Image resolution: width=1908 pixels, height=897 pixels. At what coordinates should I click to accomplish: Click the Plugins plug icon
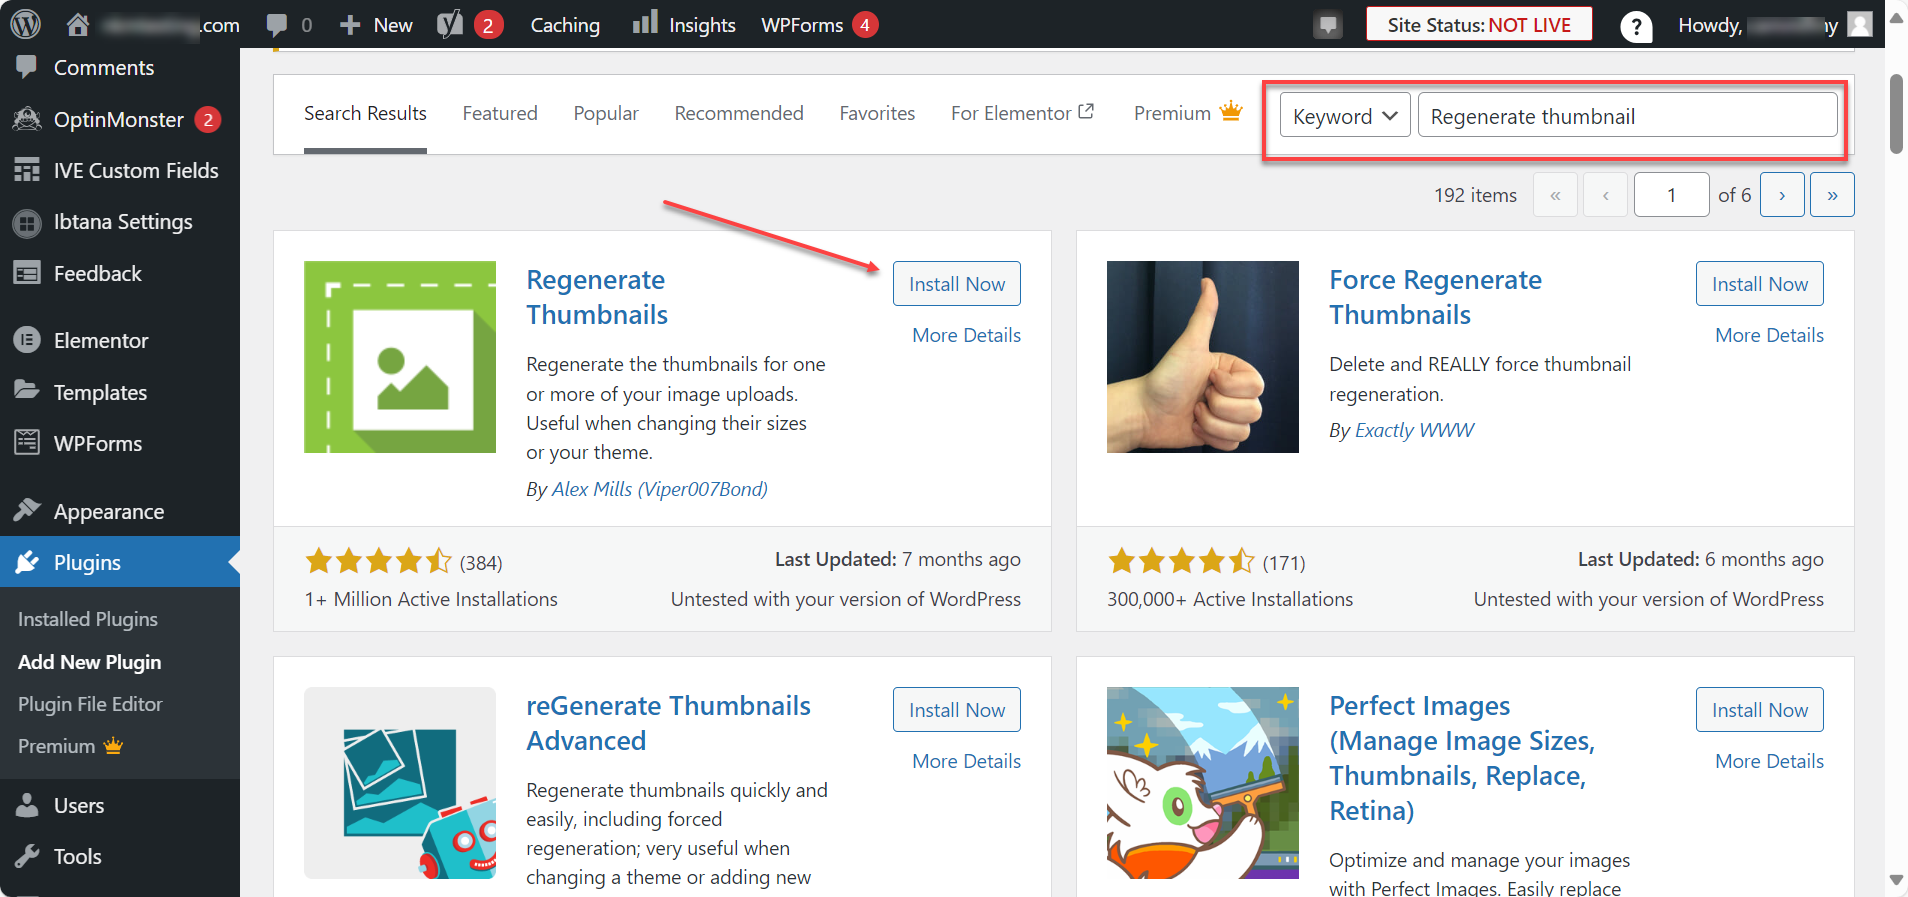click(x=27, y=562)
